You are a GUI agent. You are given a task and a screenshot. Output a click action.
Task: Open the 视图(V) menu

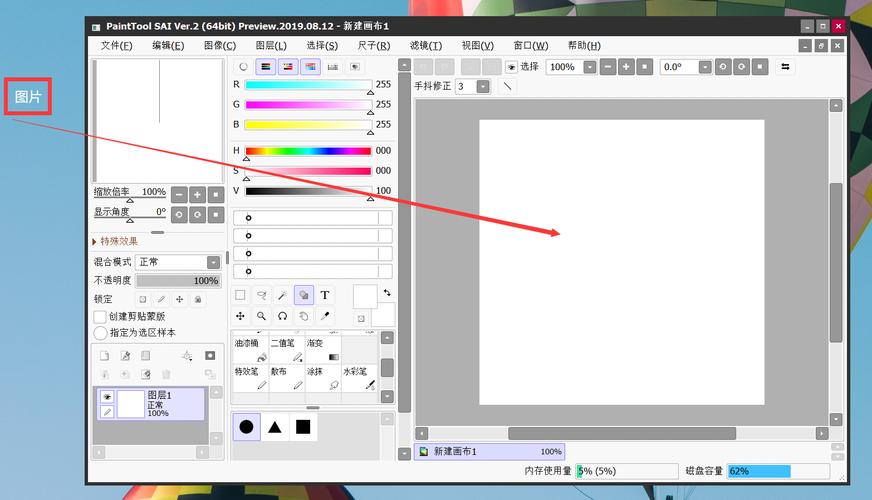click(x=477, y=46)
